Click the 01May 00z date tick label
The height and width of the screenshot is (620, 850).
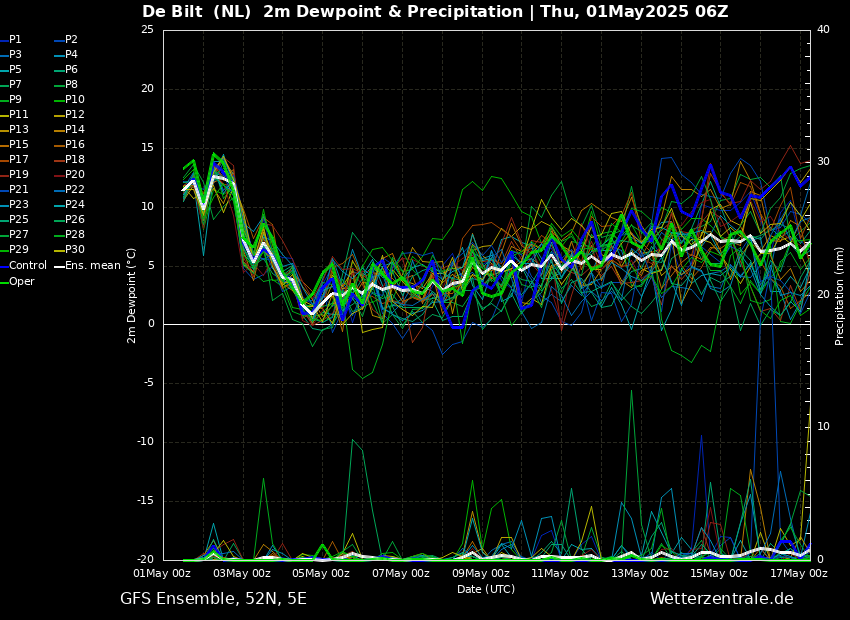(x=164, y=573)
